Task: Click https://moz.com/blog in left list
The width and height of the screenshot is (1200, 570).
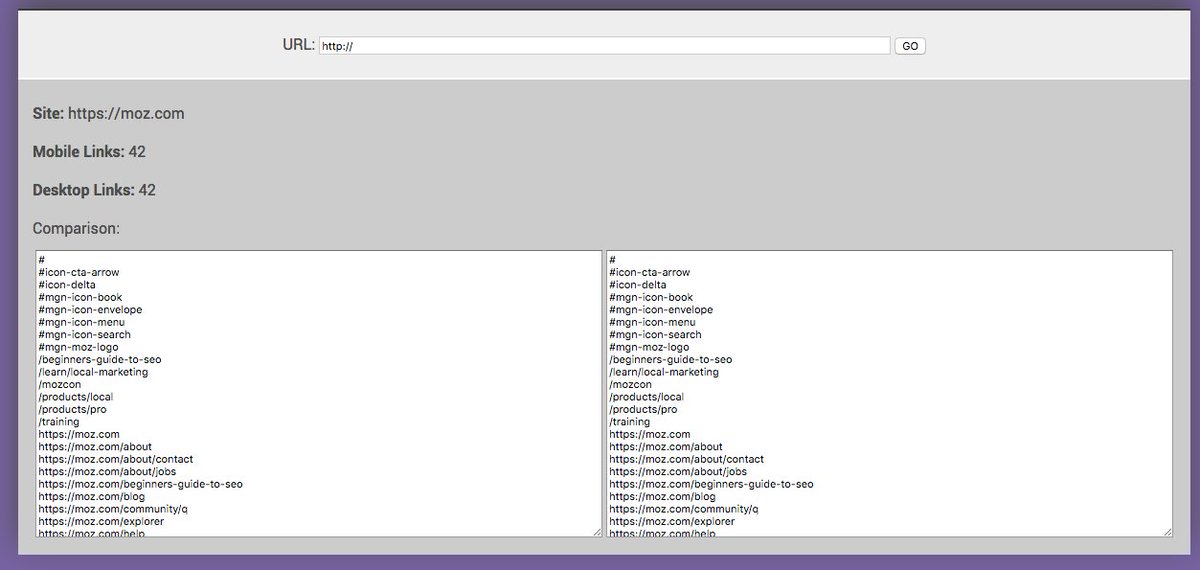Action: (x=91, y=497)
